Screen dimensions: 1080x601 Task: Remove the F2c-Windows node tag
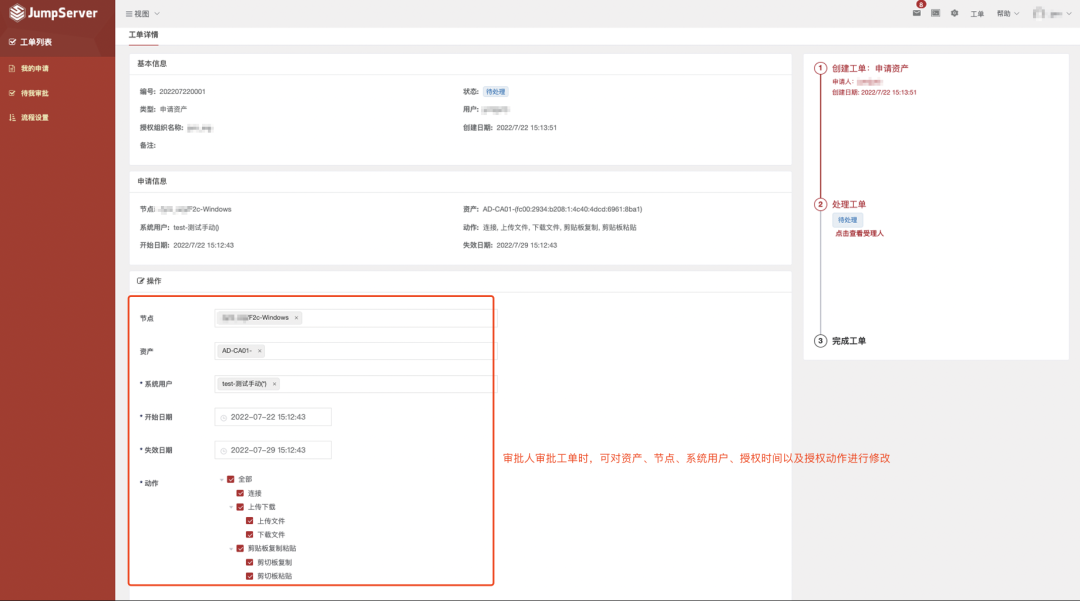click(x=297, y=318)
